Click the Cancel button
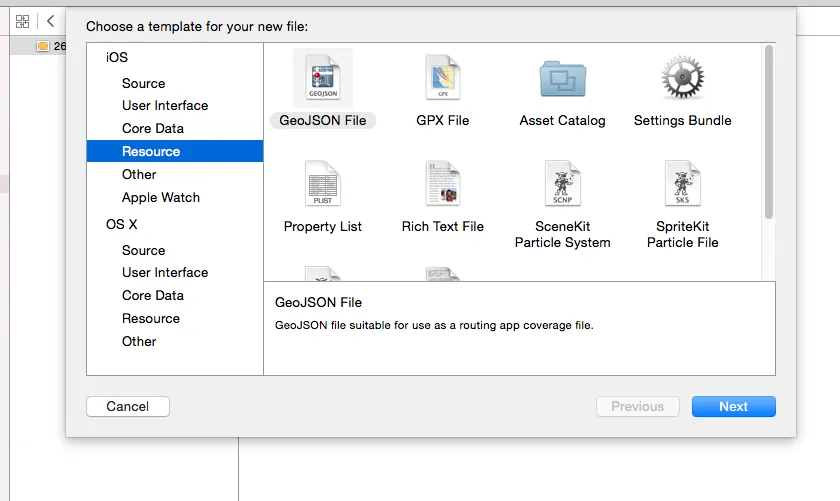Viewport: 840px width, 501px height. click(x=128, y=407)
